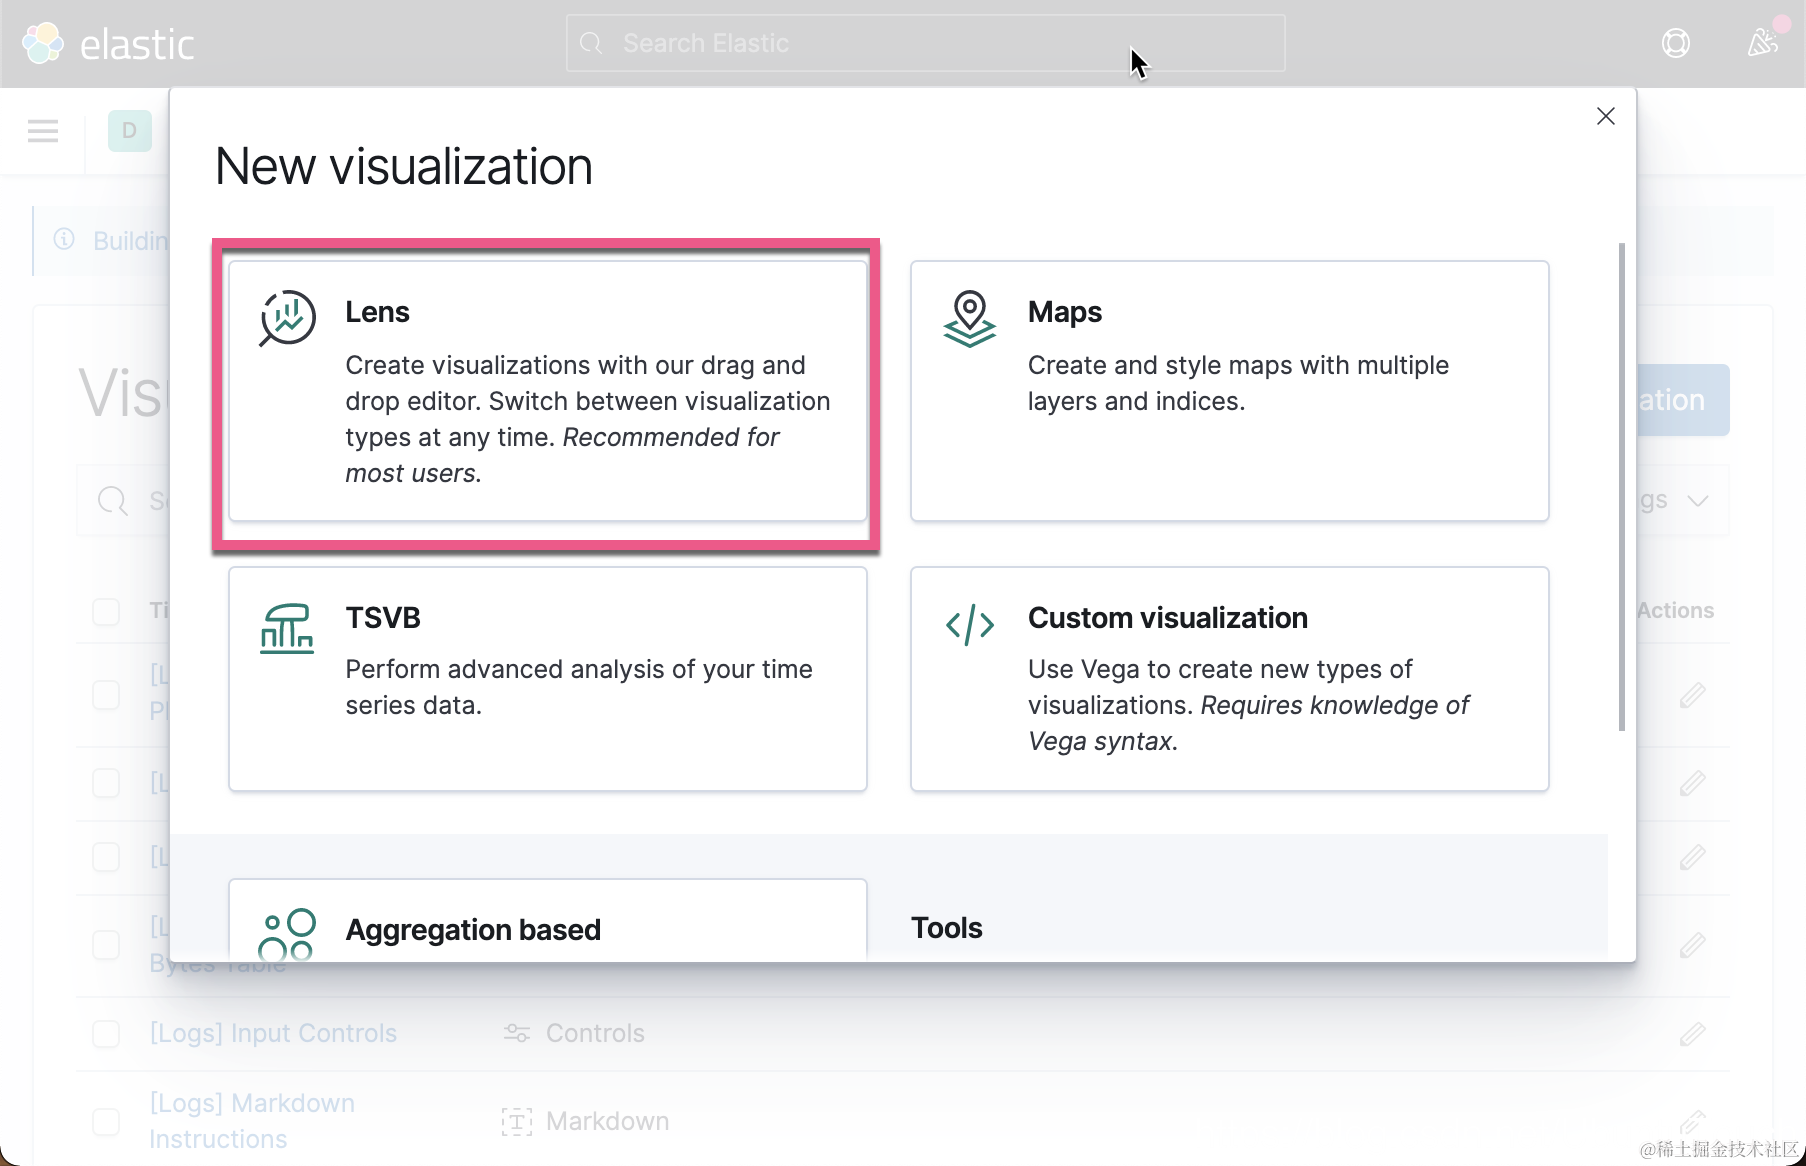The image size is (1806, 1166).
Task: Click the Vega code brackets icon
Action: [x=969, y=626]
